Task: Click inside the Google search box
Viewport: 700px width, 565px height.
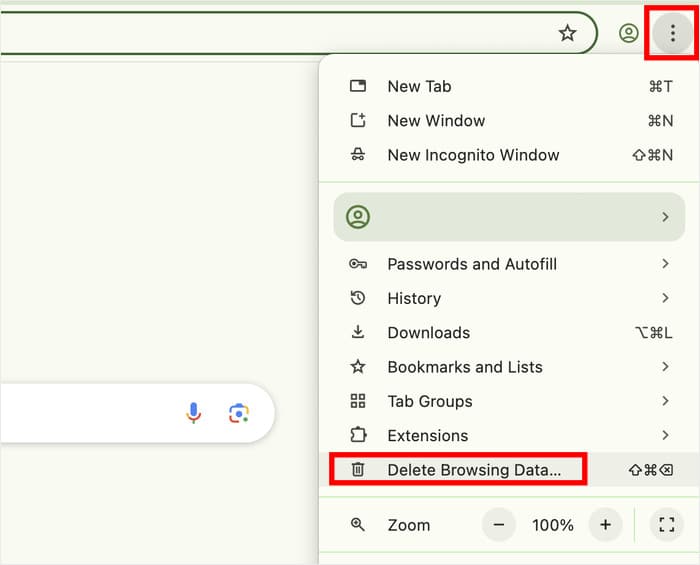Action: pyautogui.click(x=138, y=413)
